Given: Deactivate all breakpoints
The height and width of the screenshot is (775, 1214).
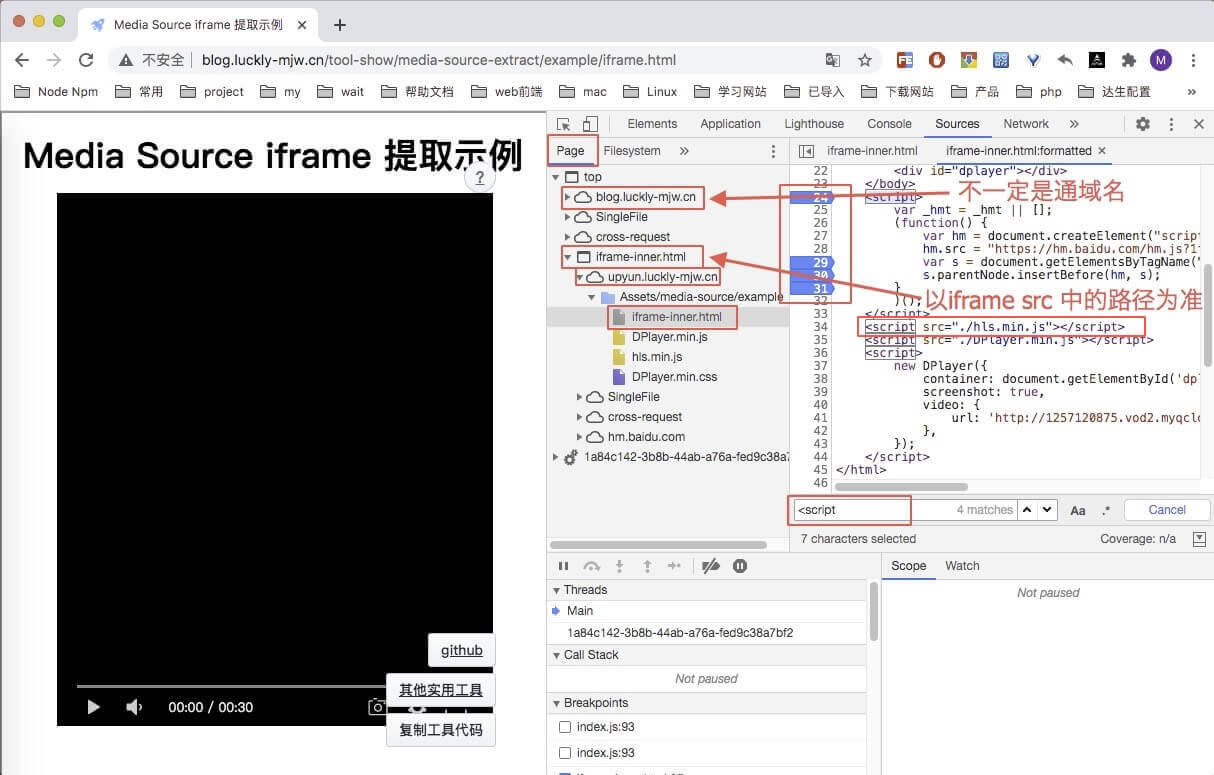Looking at the screenshot, I should pyautogui.click(x=711, y=566).
